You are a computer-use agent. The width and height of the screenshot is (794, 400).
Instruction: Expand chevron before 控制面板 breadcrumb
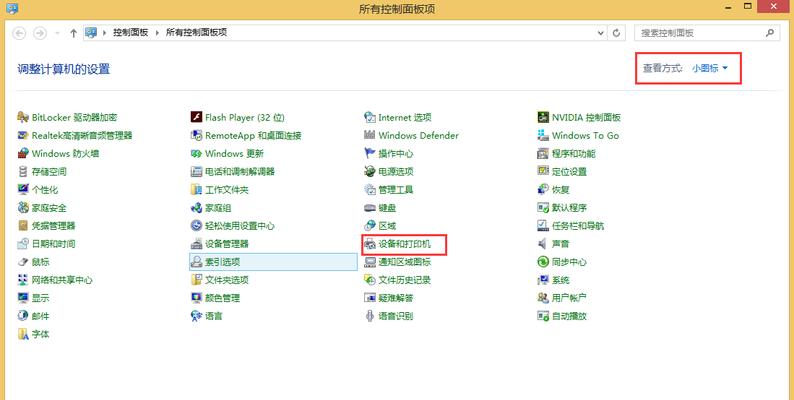104,32
